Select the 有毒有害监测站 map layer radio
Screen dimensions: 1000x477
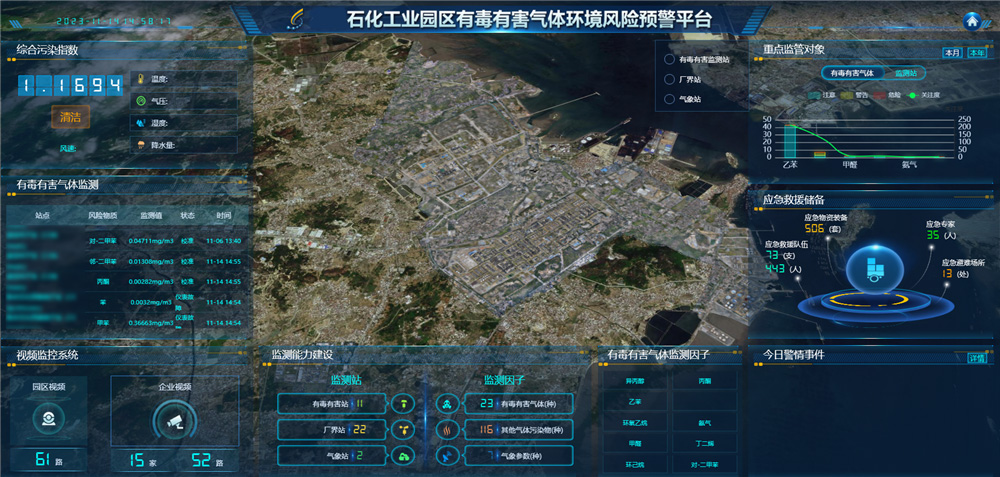669,60
